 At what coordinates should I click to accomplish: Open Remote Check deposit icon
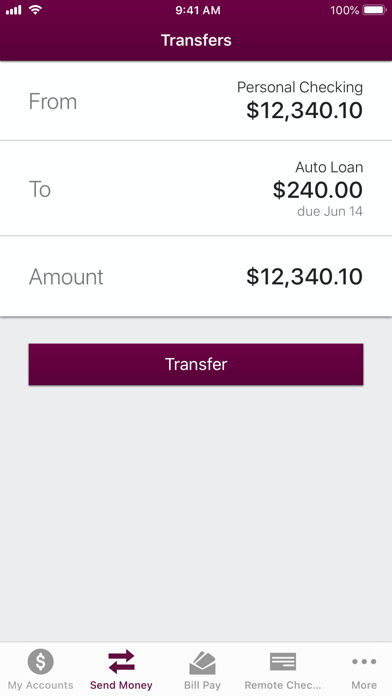[x=283, y=662]
